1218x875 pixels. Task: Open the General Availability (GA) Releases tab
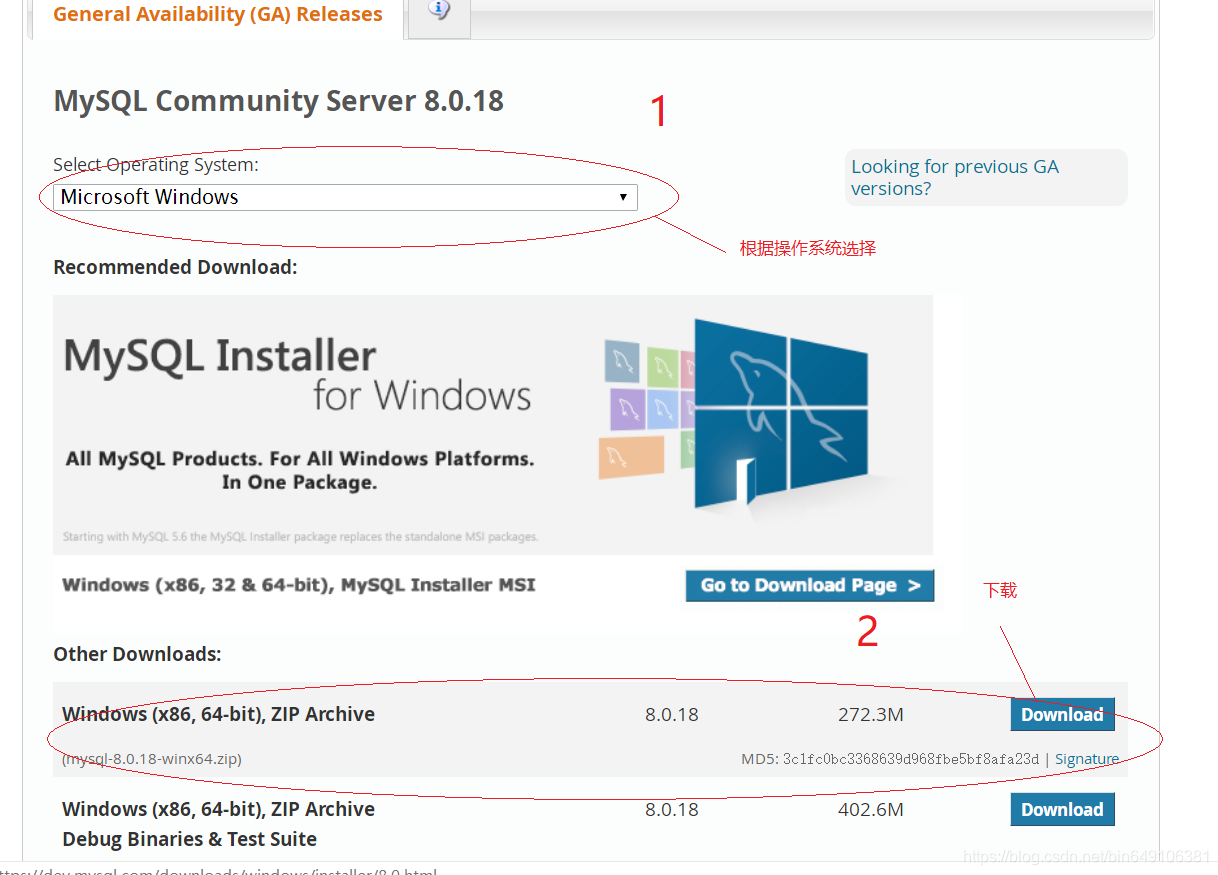point(217,15)
